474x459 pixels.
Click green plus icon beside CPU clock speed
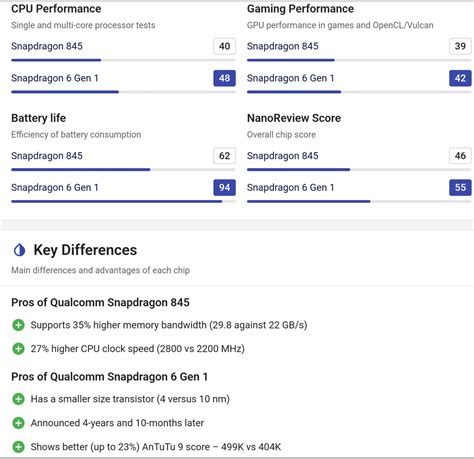pos(18,349)
